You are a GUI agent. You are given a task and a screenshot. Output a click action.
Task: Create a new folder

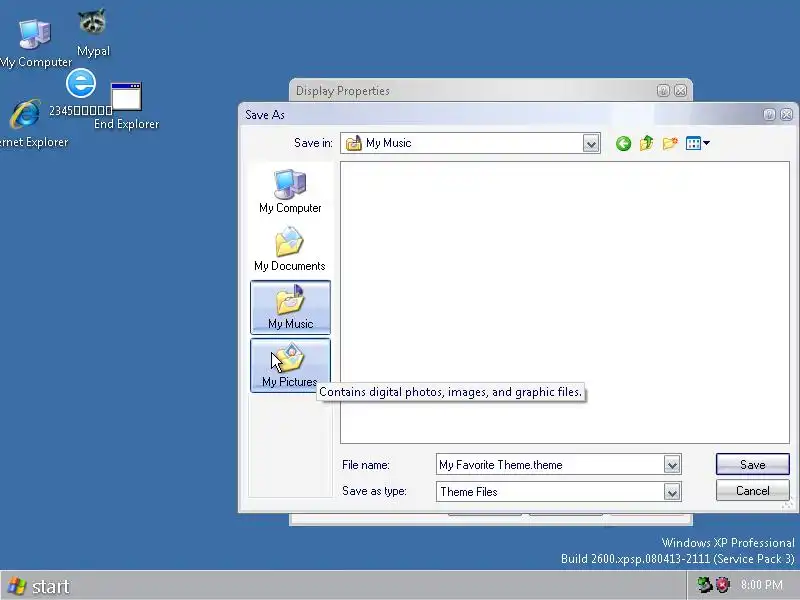click(x=670, y=143)
